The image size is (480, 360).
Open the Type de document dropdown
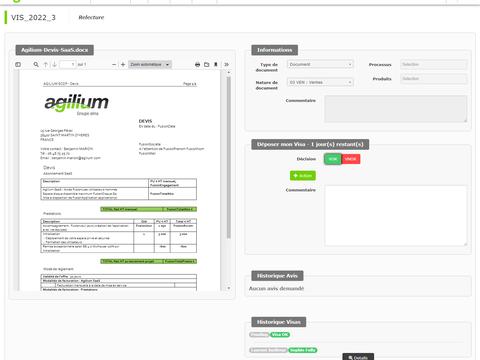[x=320, y=64]
